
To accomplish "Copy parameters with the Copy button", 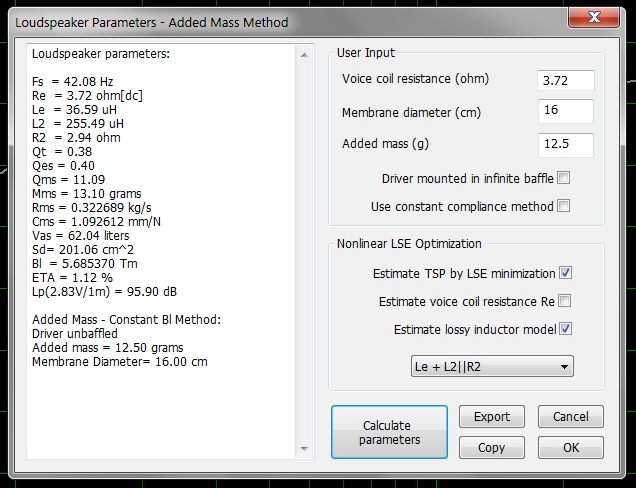I will tap(491, 447).
